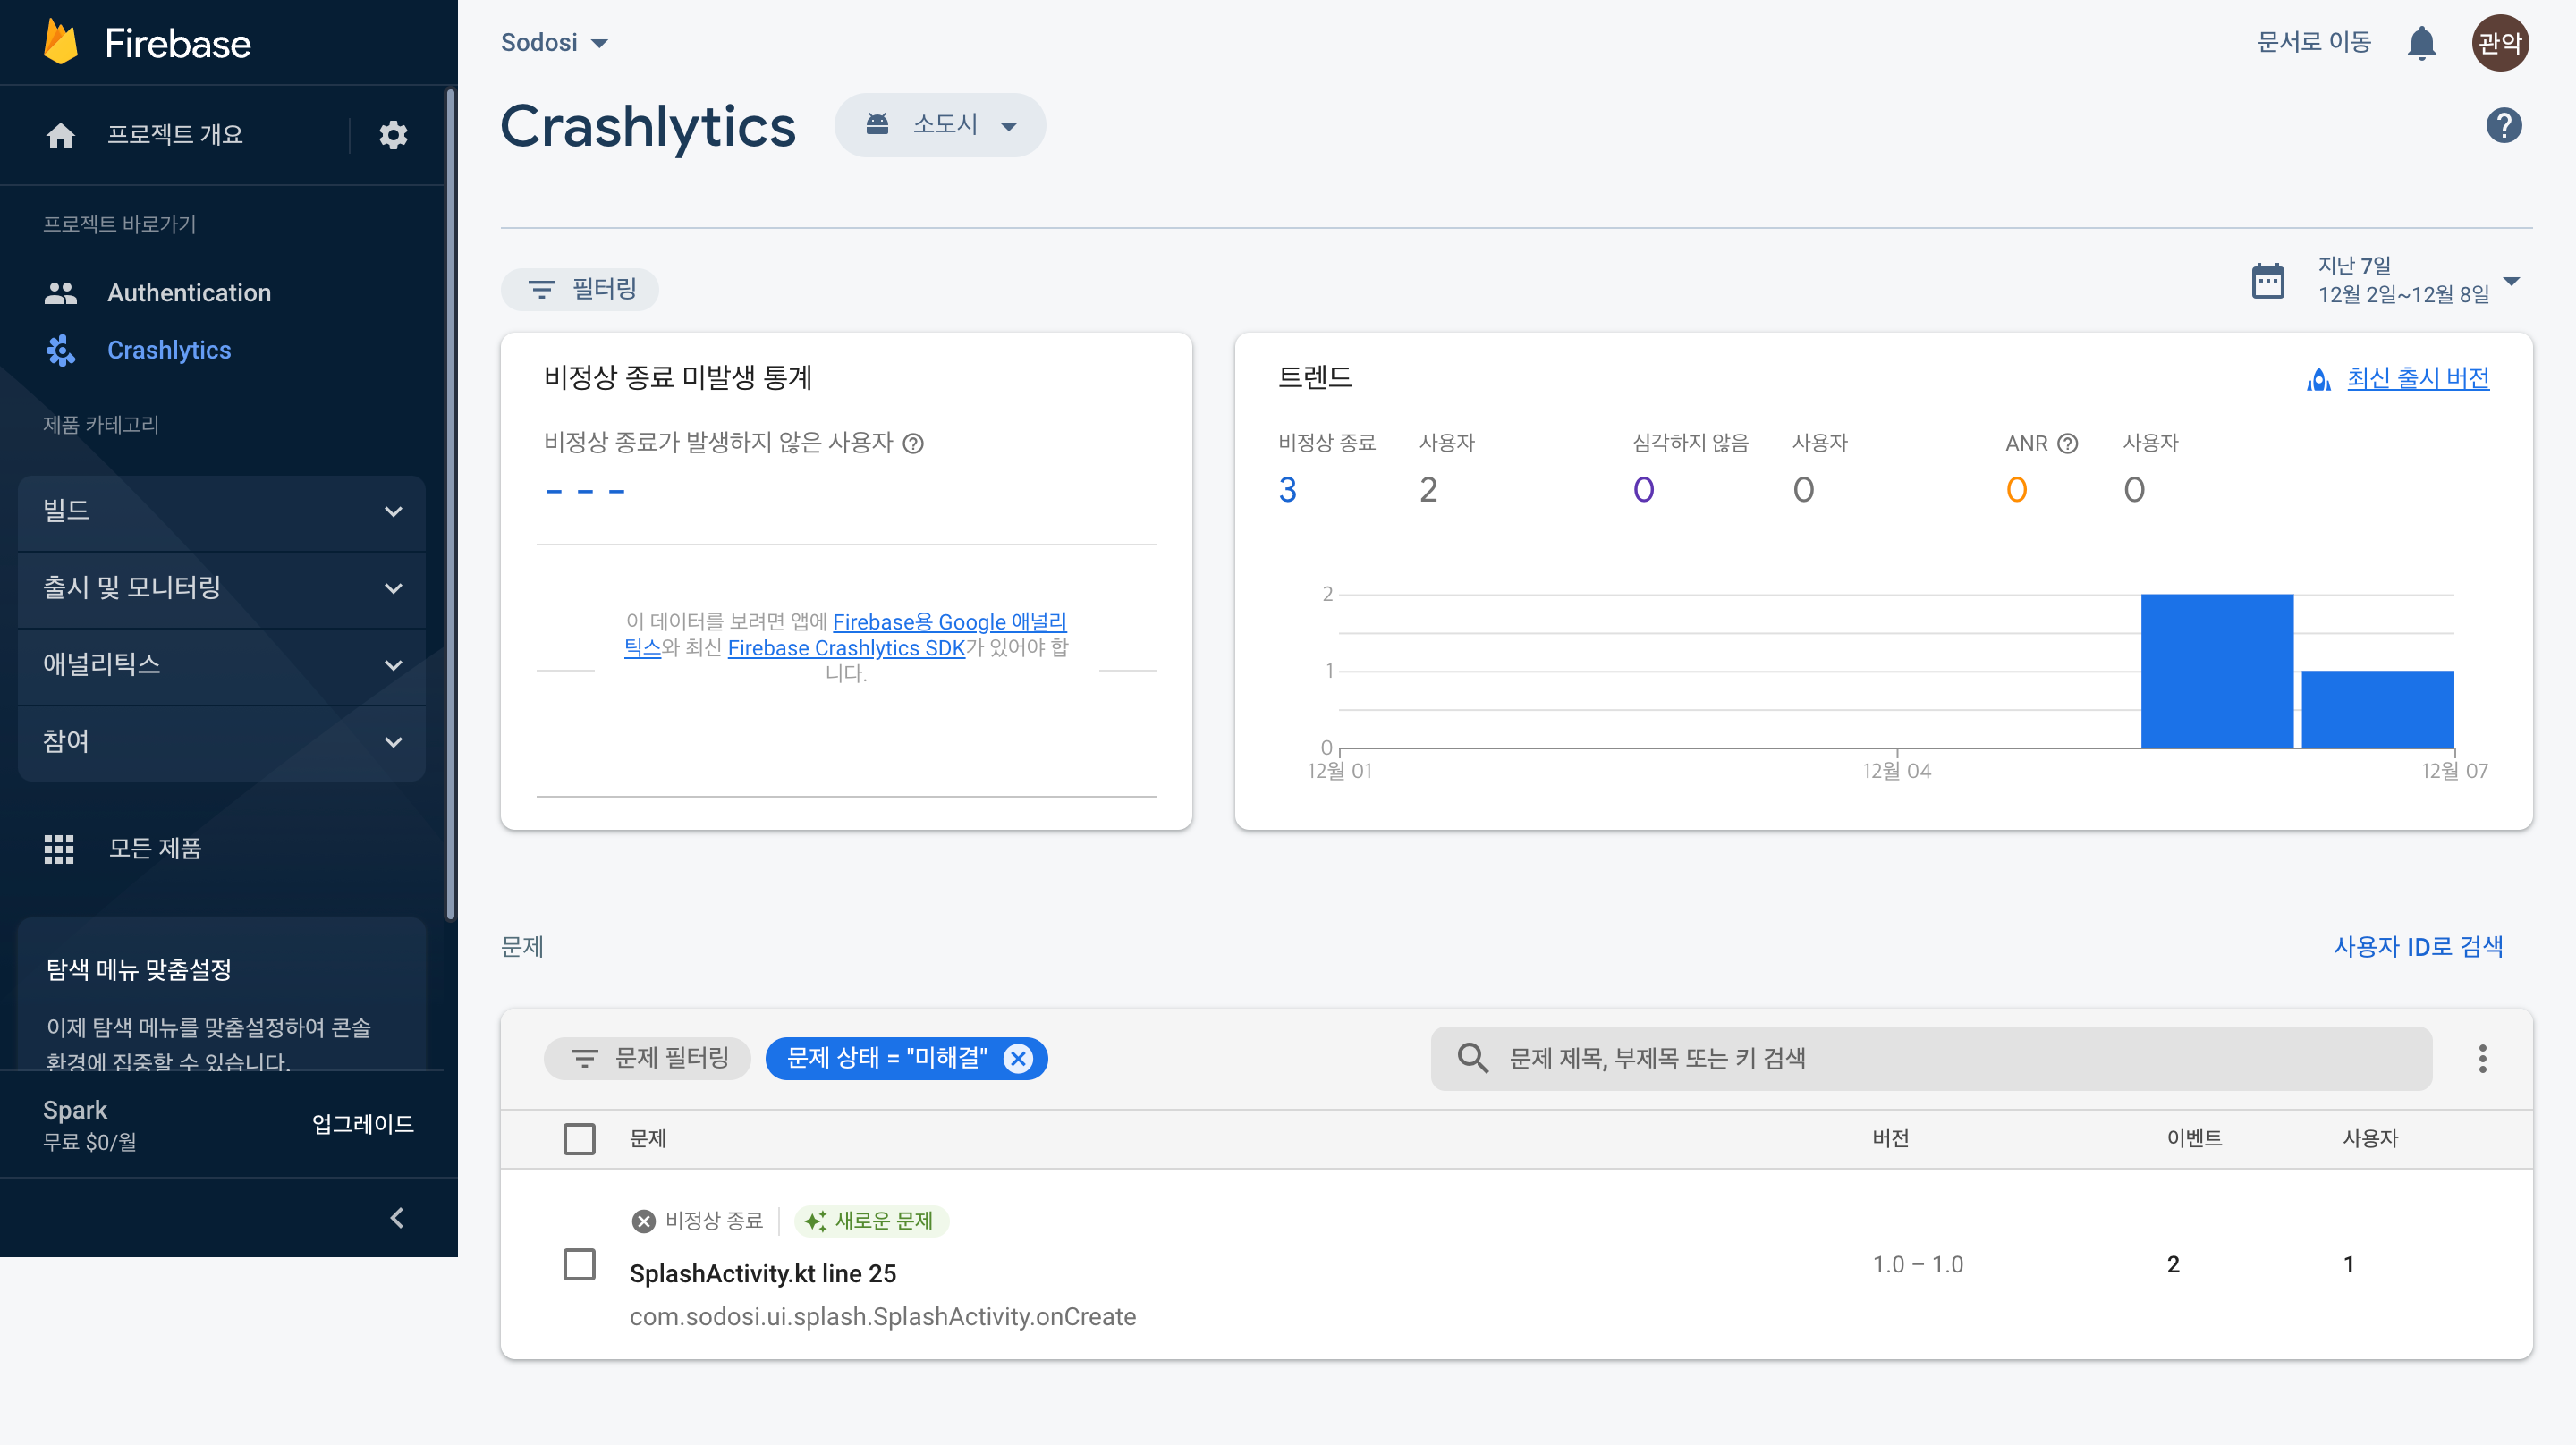
Task: Go to Authentication in sidebar
Action: coord(188,292)
